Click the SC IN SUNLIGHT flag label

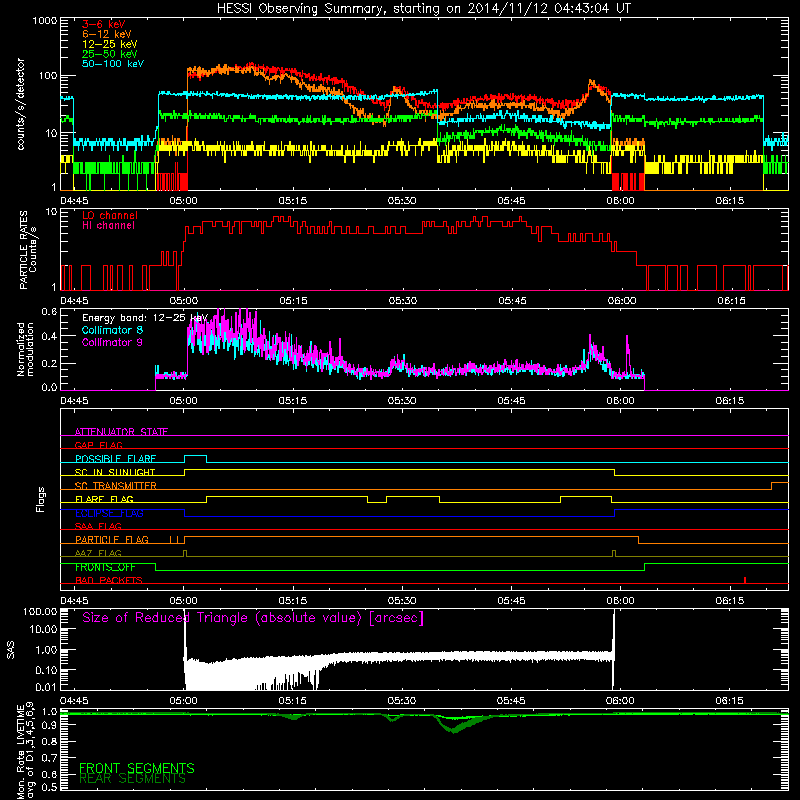tap(115, 472)
